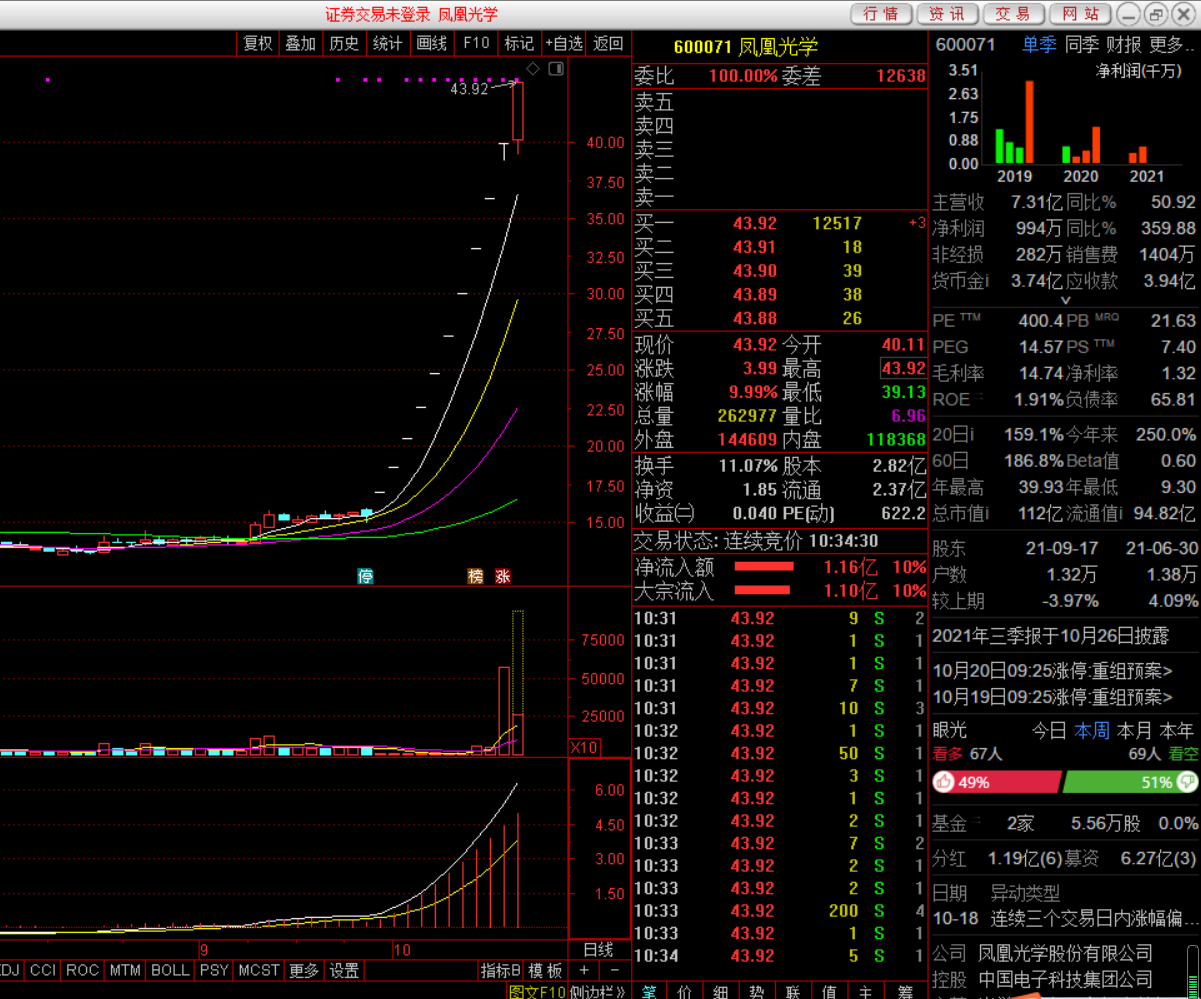The height and width of the screenshot is (999, 1201).
Task: Switch sentiment period to 今日
Action: pos(1049,731)
